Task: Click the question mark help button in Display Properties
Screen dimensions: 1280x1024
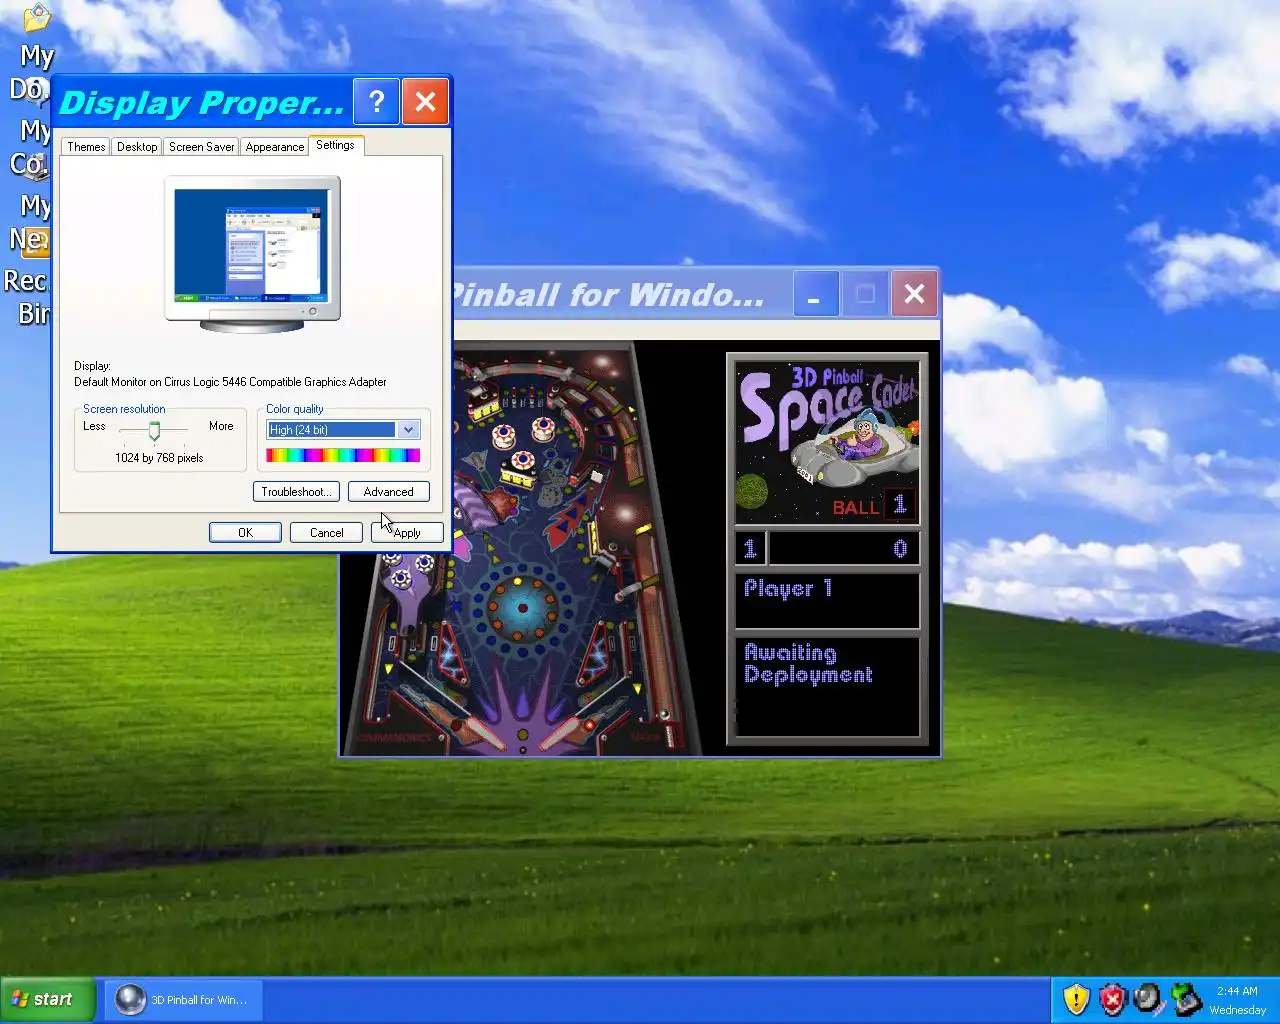Action: tap(376, 101)
